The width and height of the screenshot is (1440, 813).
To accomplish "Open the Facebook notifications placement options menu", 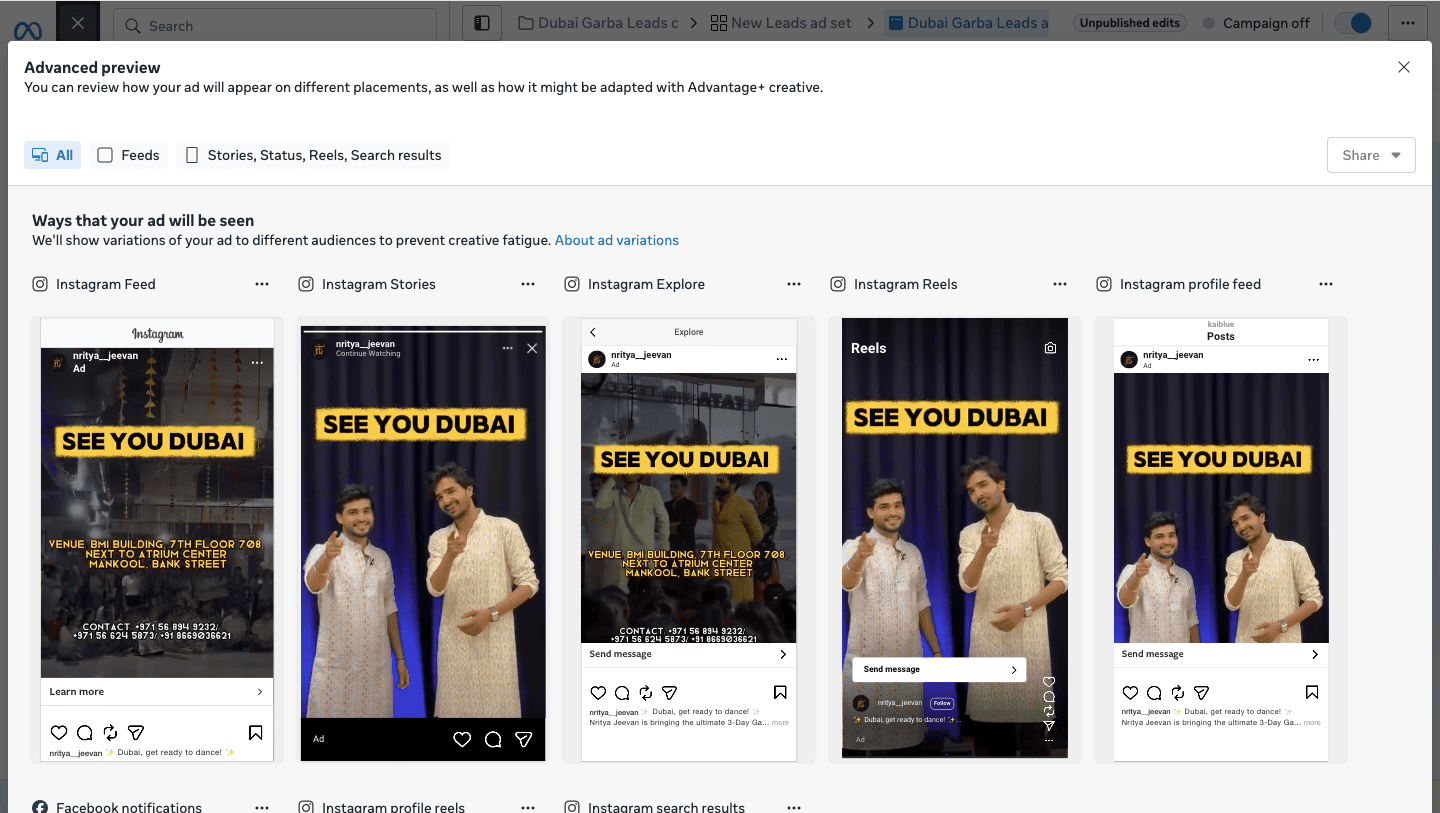I will coord(262,807).
